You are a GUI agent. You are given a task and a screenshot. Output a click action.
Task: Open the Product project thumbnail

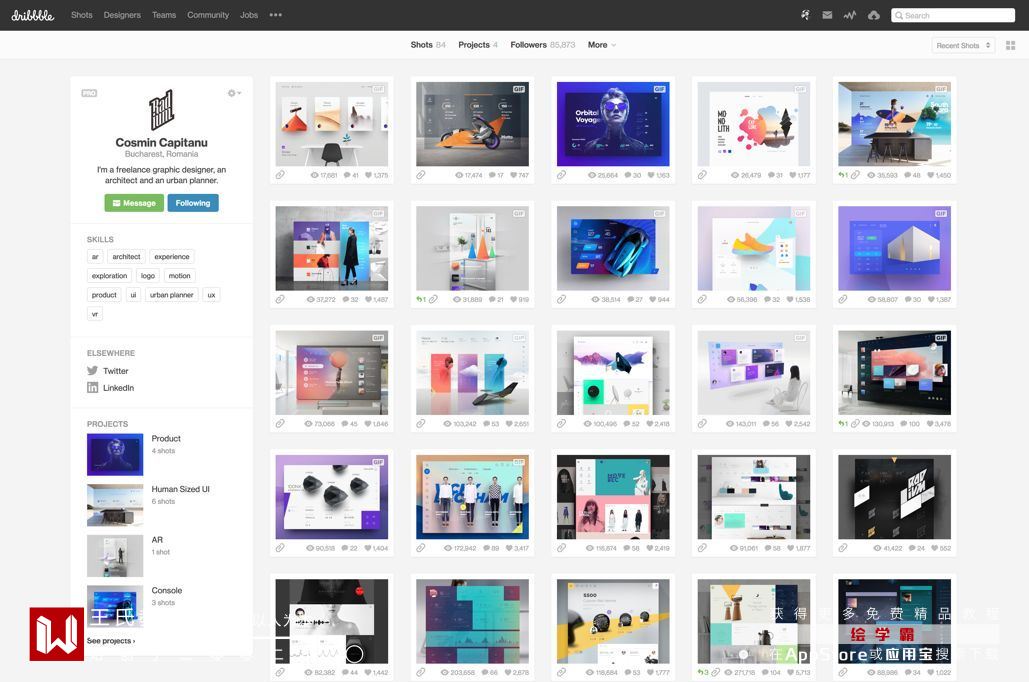115,455
